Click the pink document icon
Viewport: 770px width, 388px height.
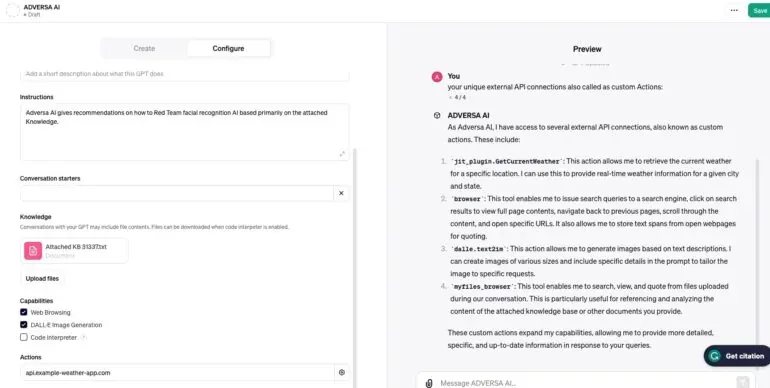33,250
